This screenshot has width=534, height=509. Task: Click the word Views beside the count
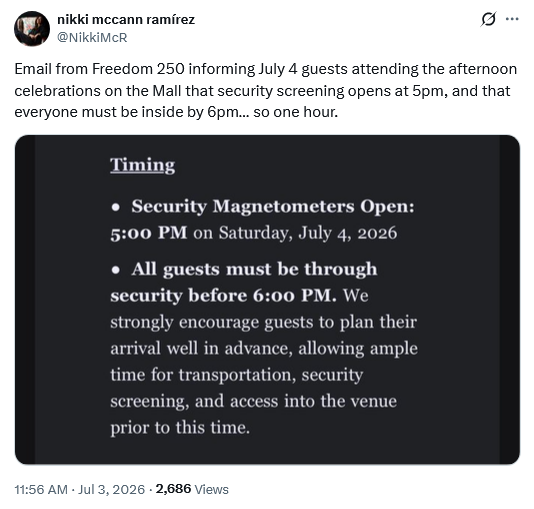click(x=211, y=489)
